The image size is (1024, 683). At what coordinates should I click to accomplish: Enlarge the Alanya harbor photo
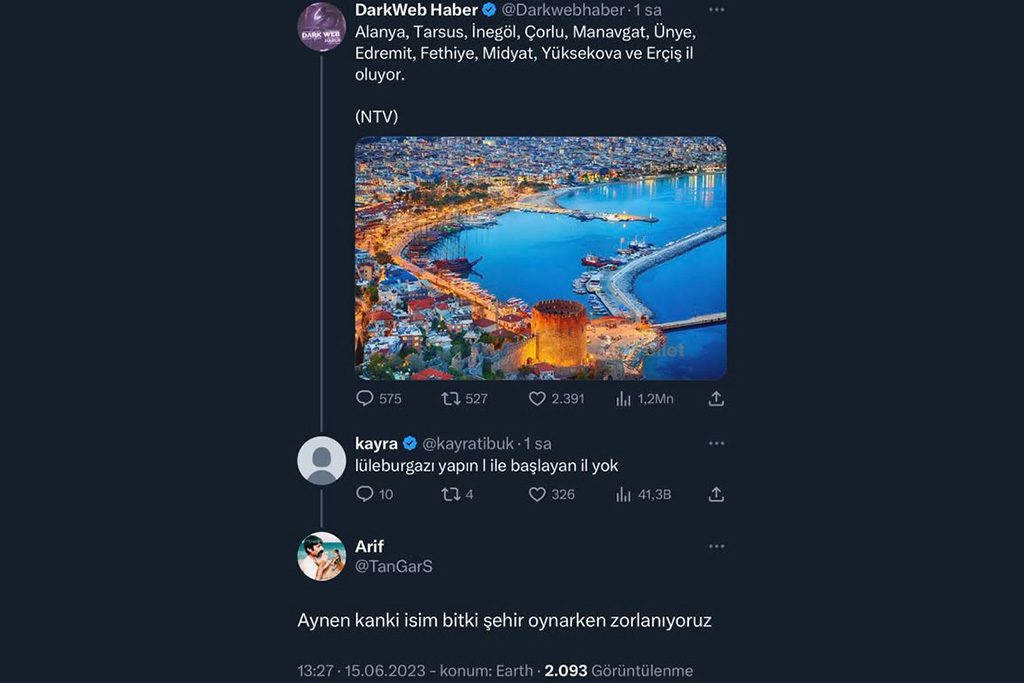pyautogui.click(x=540, y=258)
